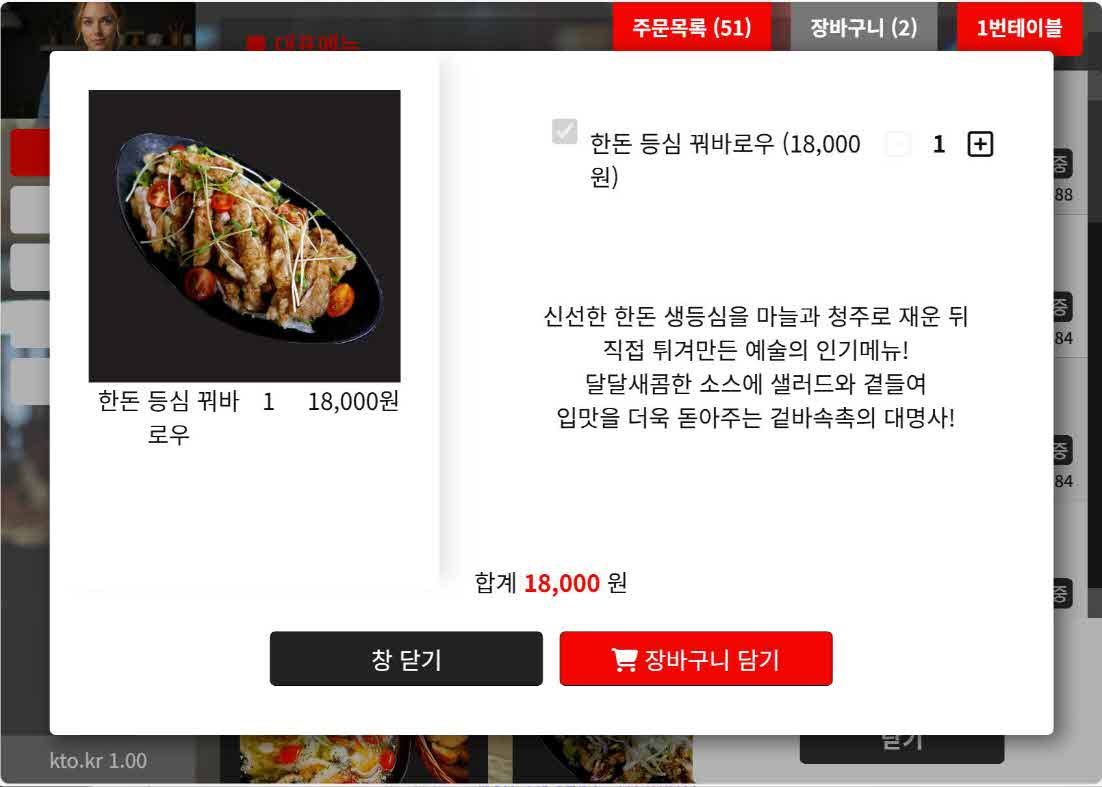The width and height of the screenshot is (1102, 787).
Task: Click the 한돈 등심 꿔바로우 (18,000원) option label
Action: point(725,160)
